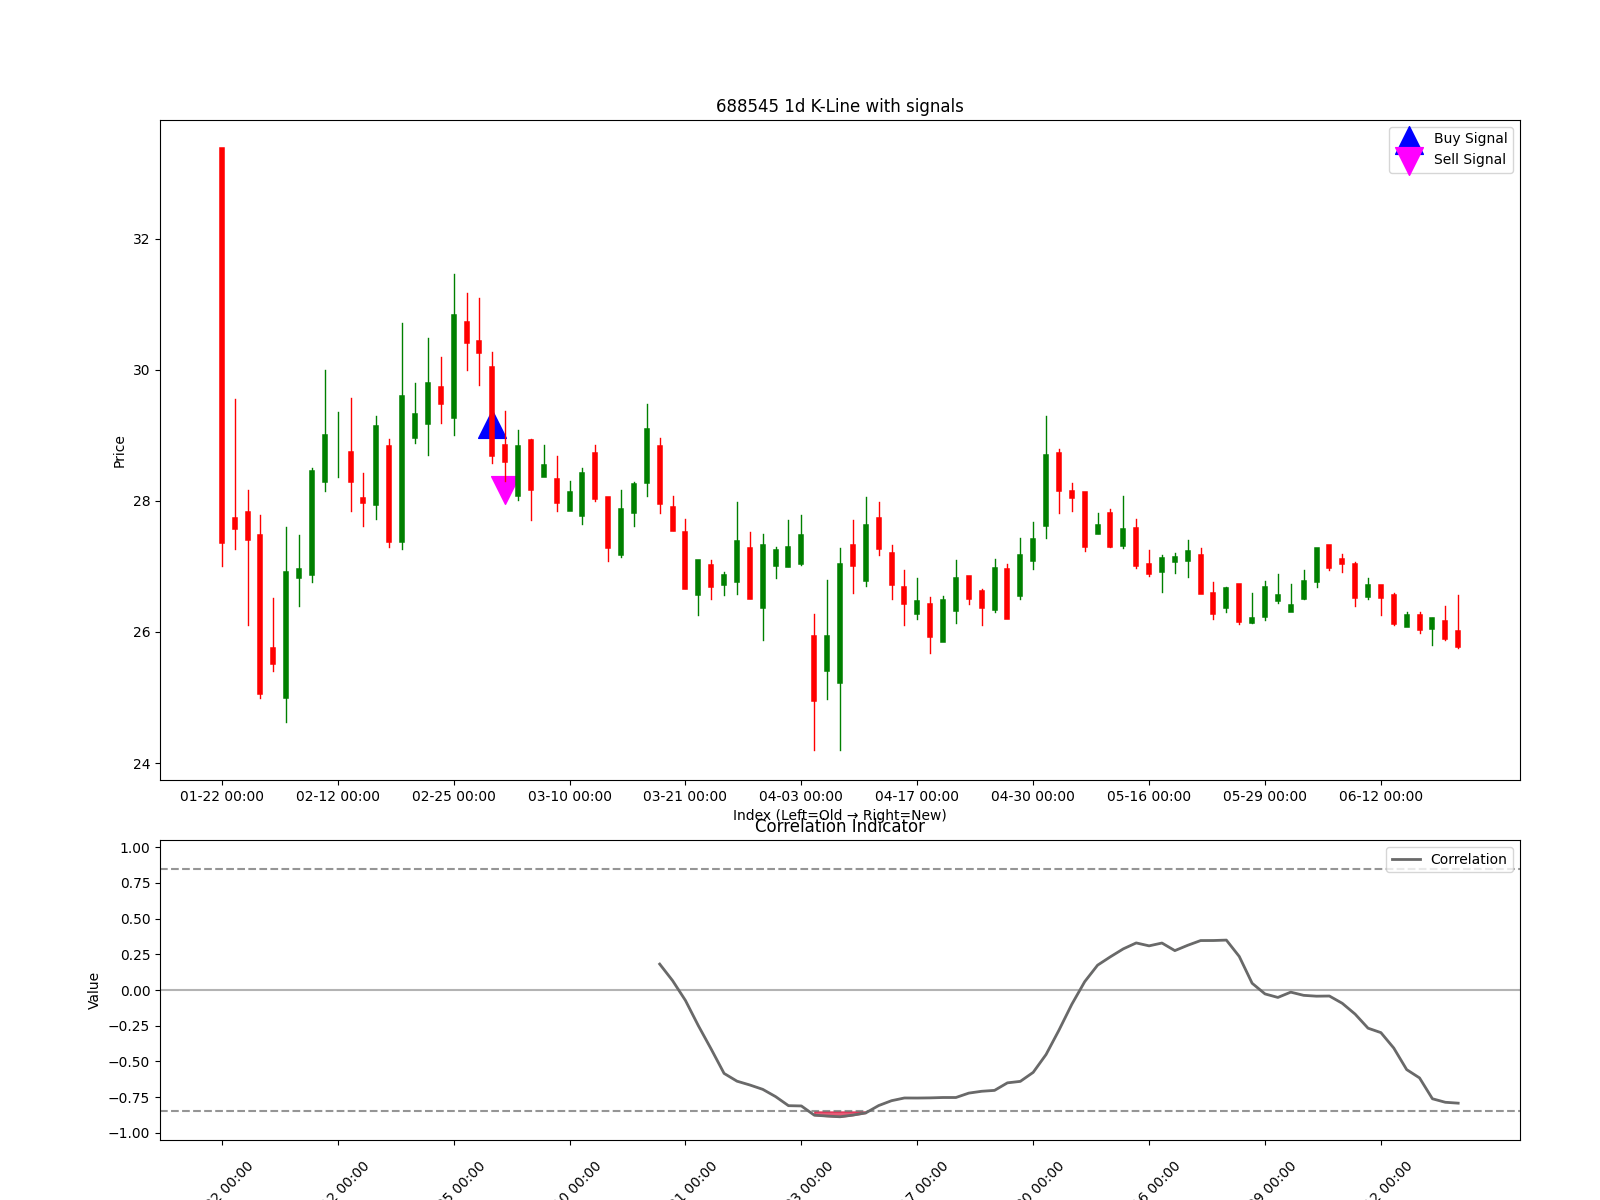
Task: Click the correlation tick label −0.75
Action: [x=130, y=1098]
